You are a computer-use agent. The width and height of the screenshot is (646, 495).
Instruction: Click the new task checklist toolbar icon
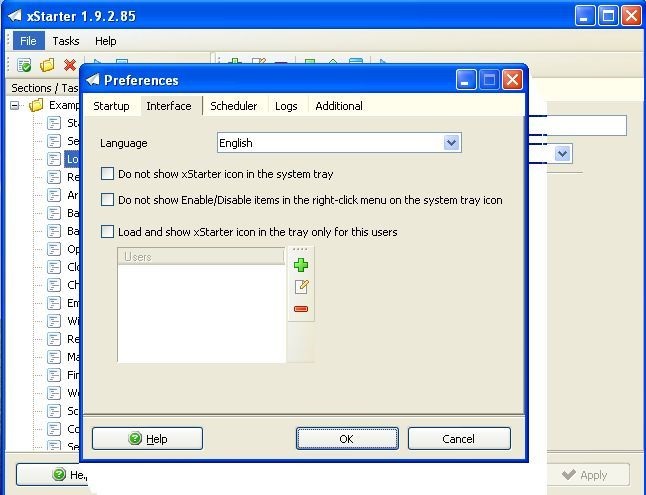(x=24, y=65)
